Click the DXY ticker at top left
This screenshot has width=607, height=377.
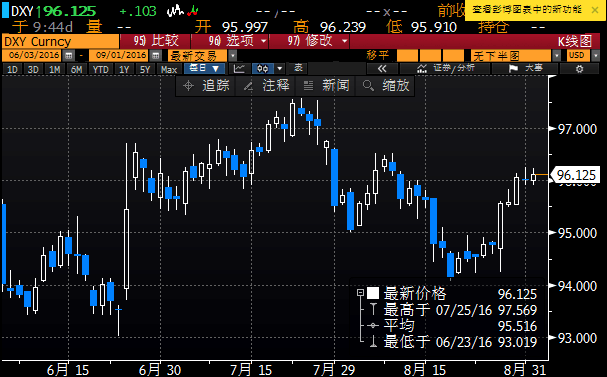coord(22,11)
